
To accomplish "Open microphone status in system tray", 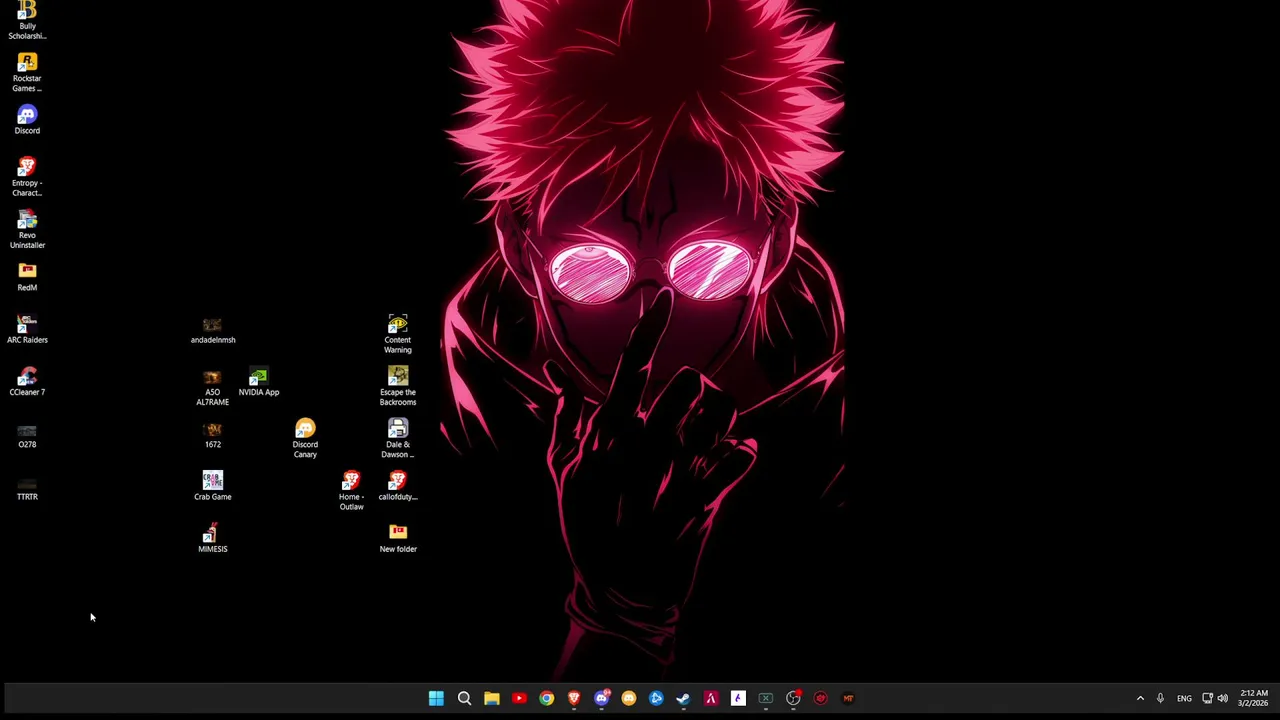I will 1160,698.
